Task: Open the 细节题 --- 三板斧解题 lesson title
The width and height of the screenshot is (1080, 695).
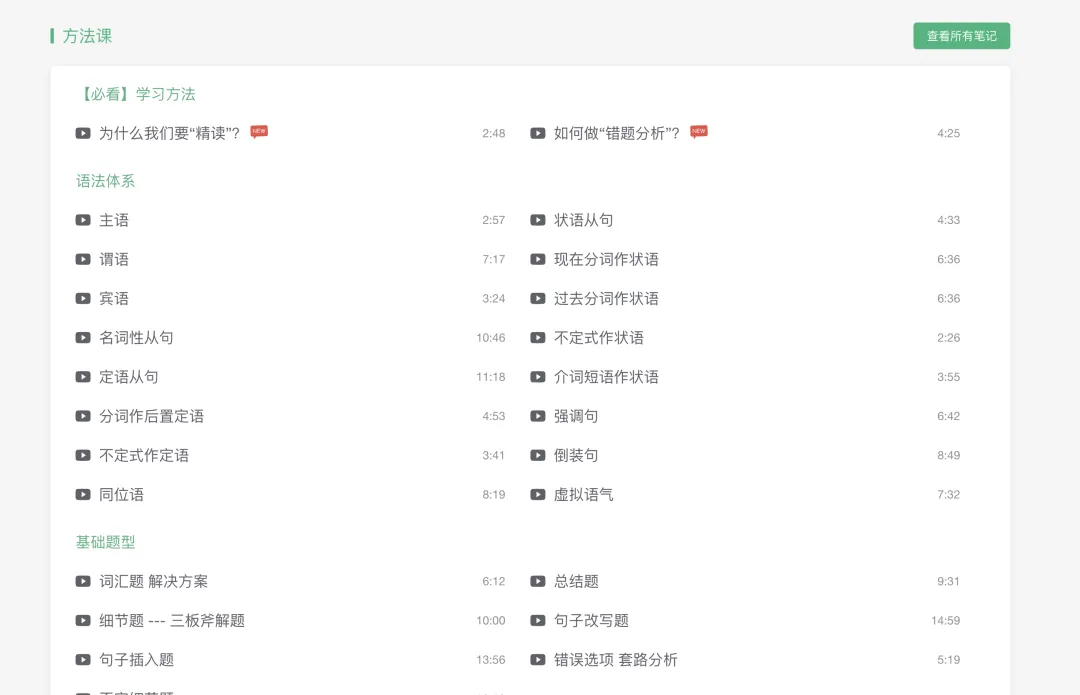Action: [172, 621]
